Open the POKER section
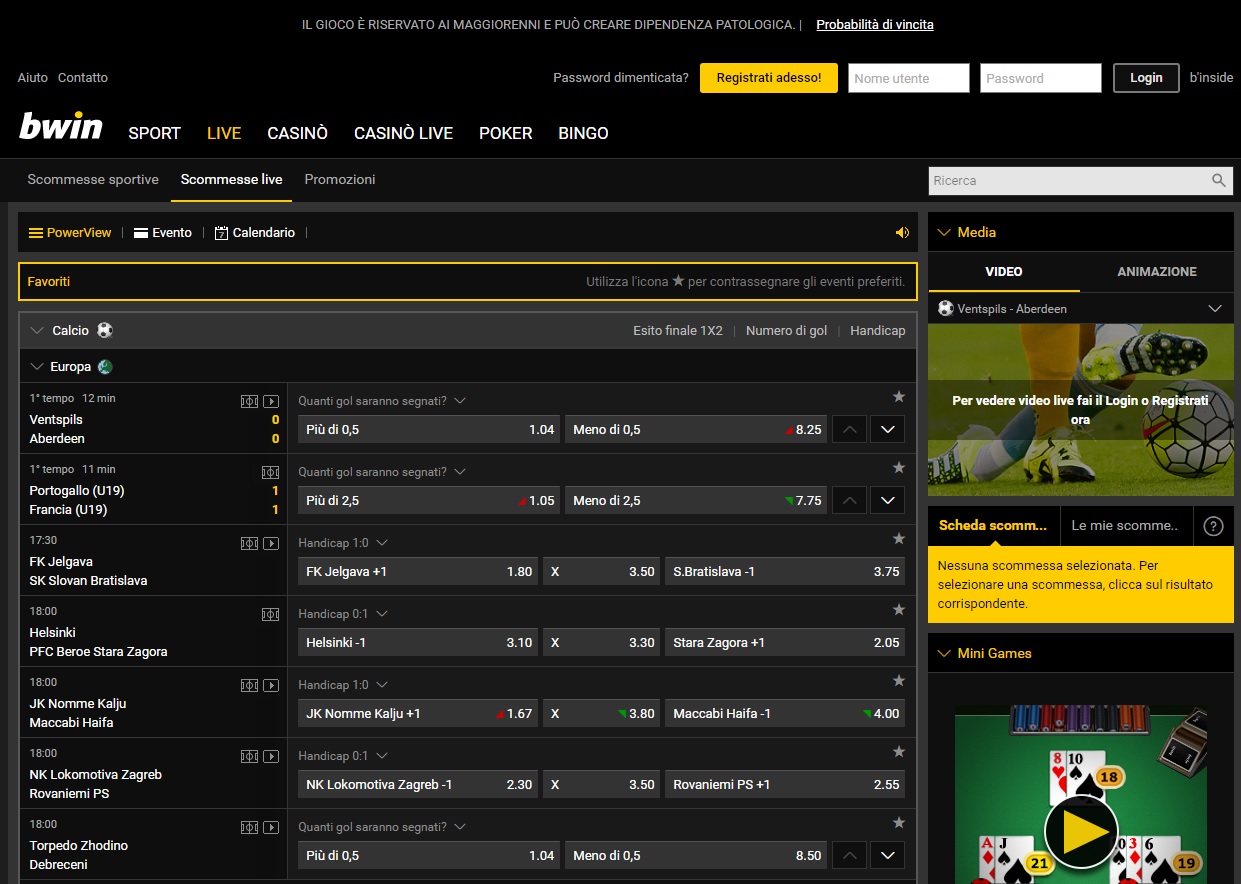Viewport: 1241px width, 884px height. pos(505,133)
